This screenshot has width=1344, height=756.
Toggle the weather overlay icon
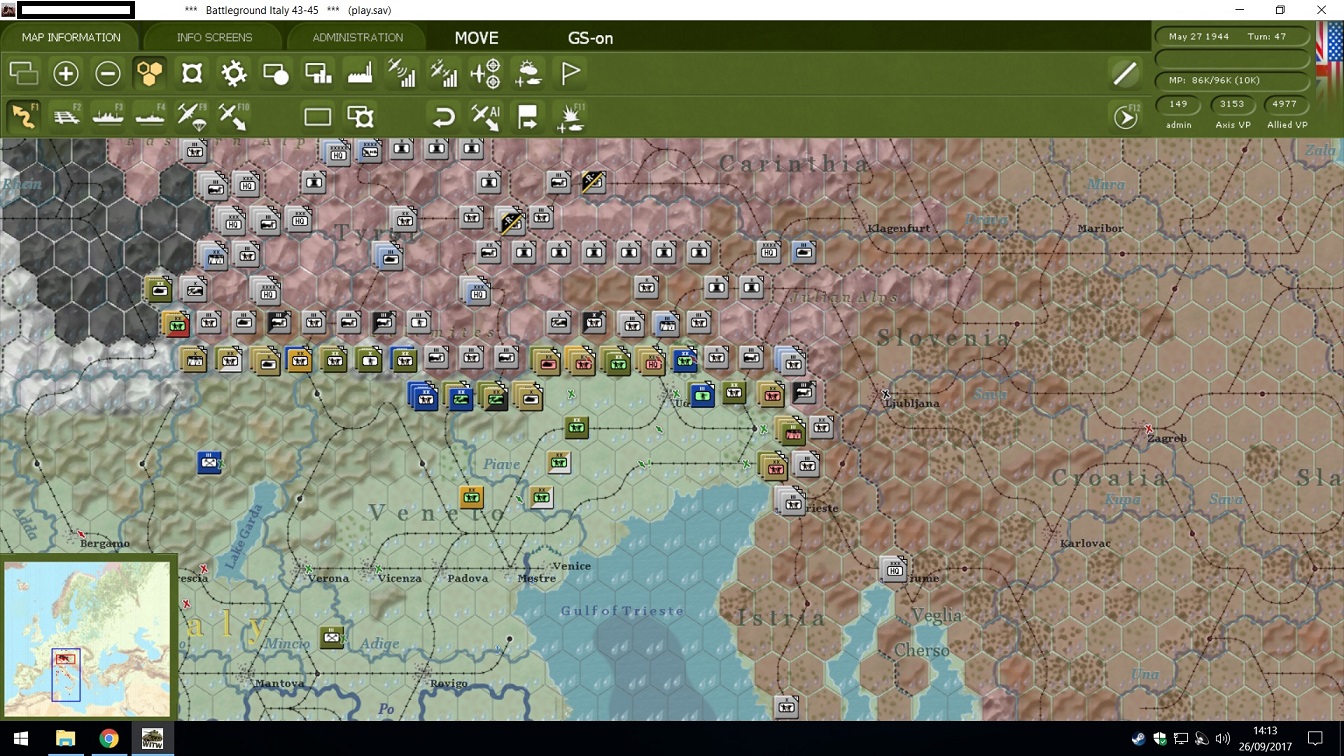pos(528,73)
